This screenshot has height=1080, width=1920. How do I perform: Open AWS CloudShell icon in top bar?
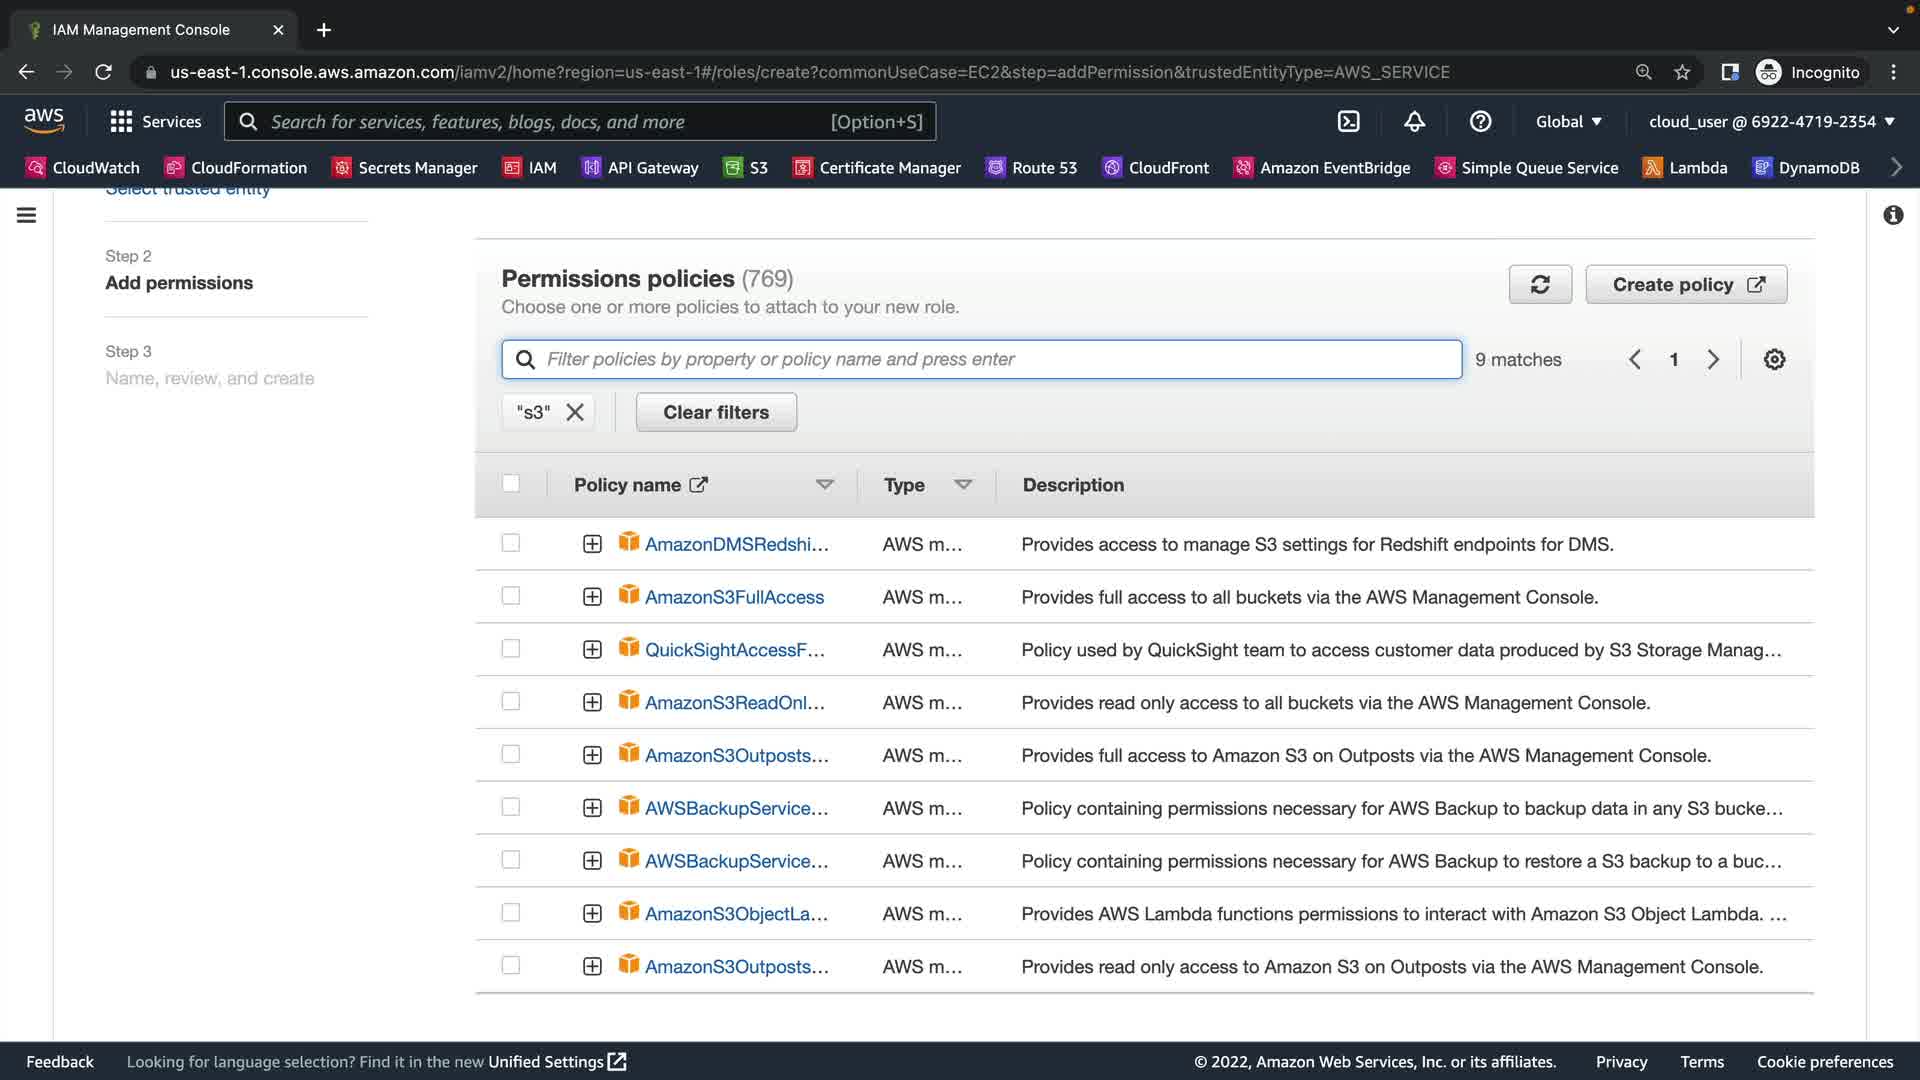point(1348,121)
